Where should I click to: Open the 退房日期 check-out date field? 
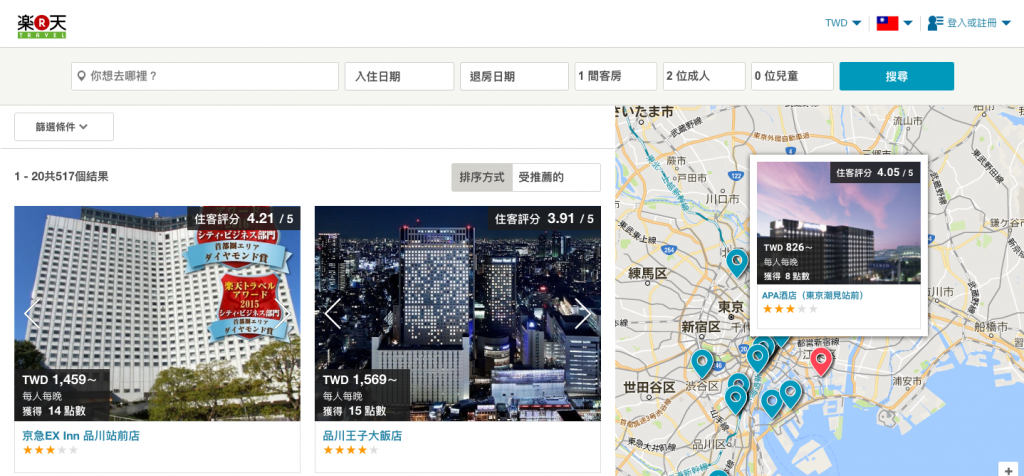tap(514, 76)
